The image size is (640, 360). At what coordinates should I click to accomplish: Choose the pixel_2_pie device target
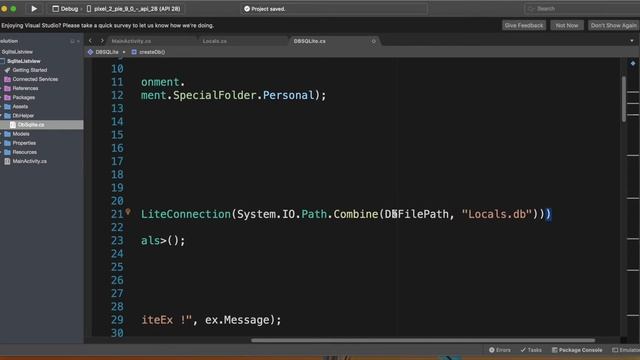(133, 9)
